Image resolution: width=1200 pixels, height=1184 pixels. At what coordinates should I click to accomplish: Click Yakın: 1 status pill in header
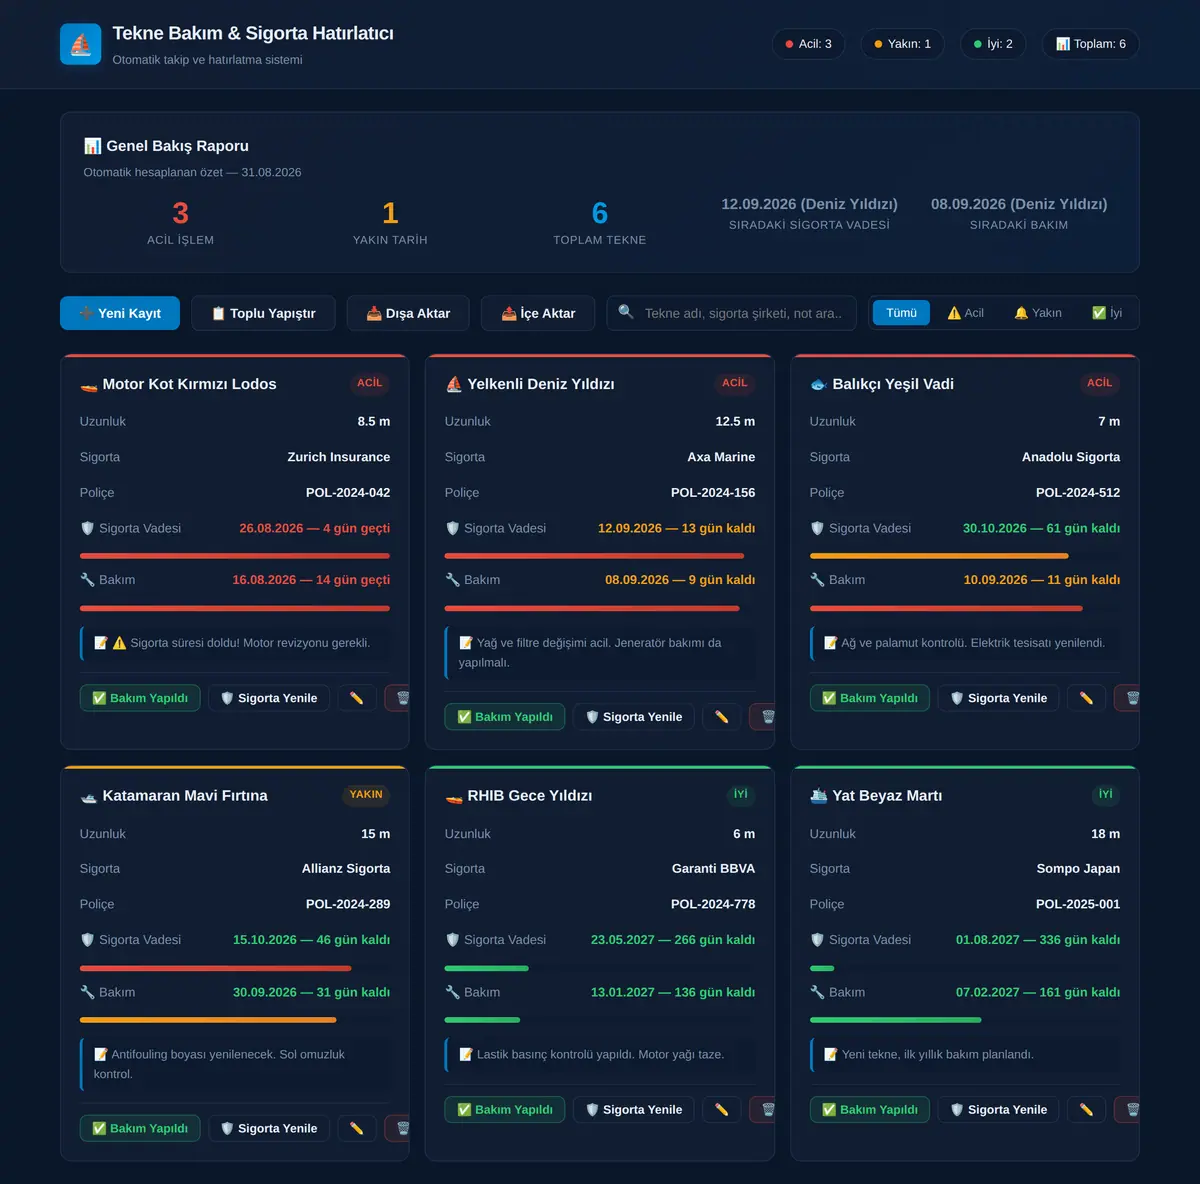[903, 44]
